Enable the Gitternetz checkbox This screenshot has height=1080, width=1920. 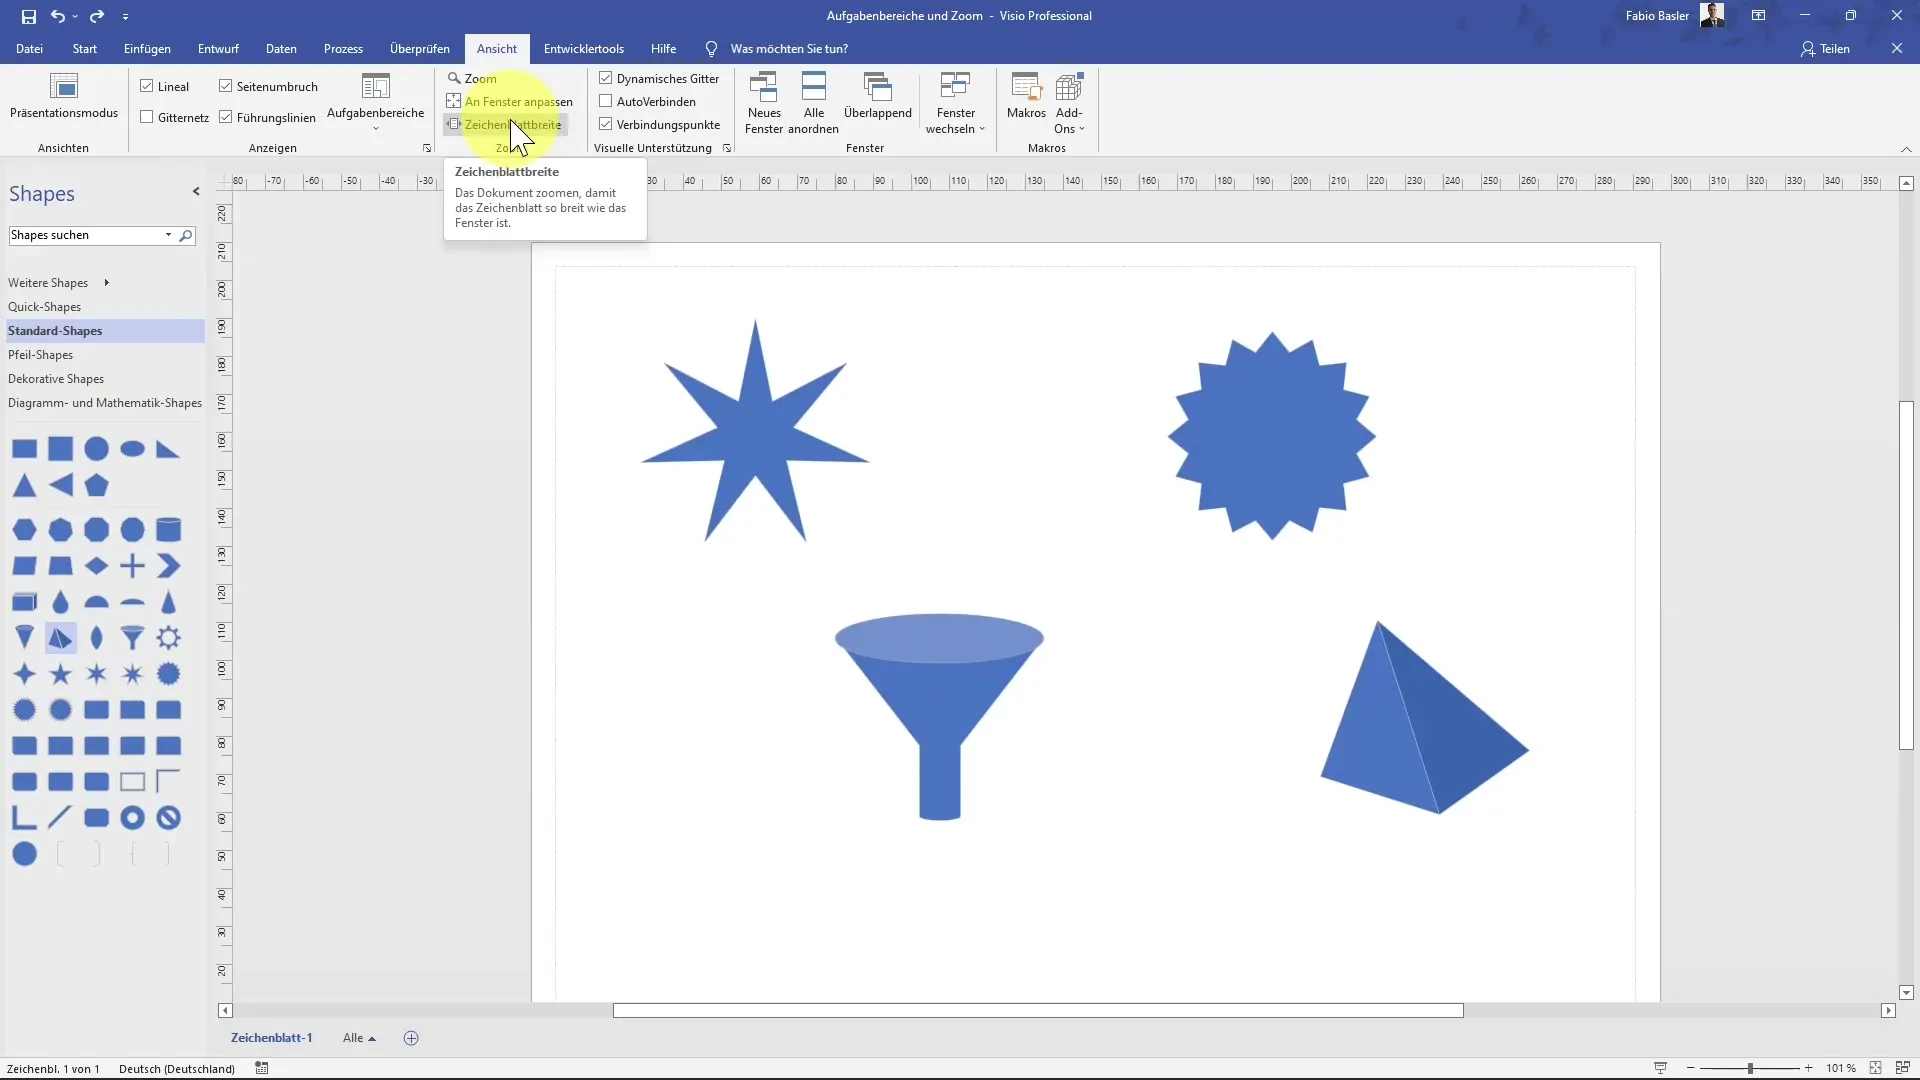coord(147,117)
